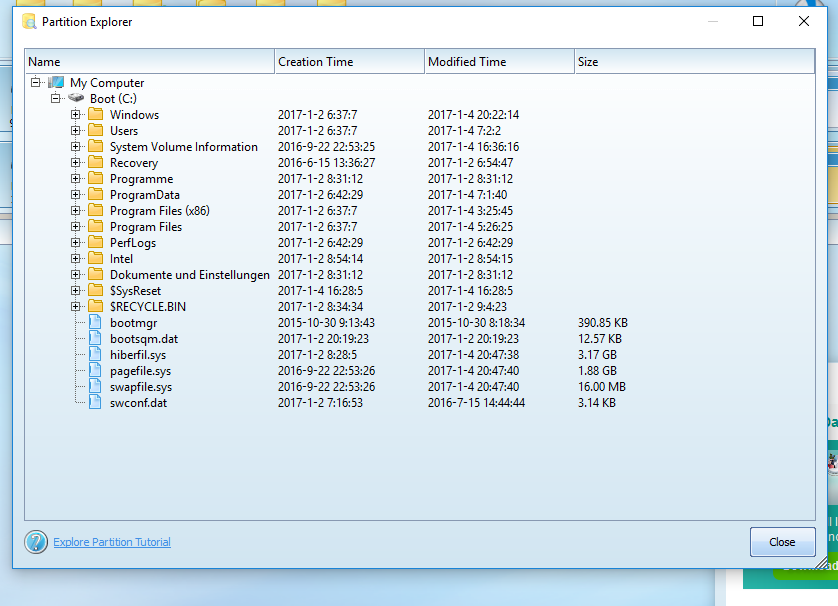Click the 3.17 GB size value

pyautogui.click(x=598, y=355)
